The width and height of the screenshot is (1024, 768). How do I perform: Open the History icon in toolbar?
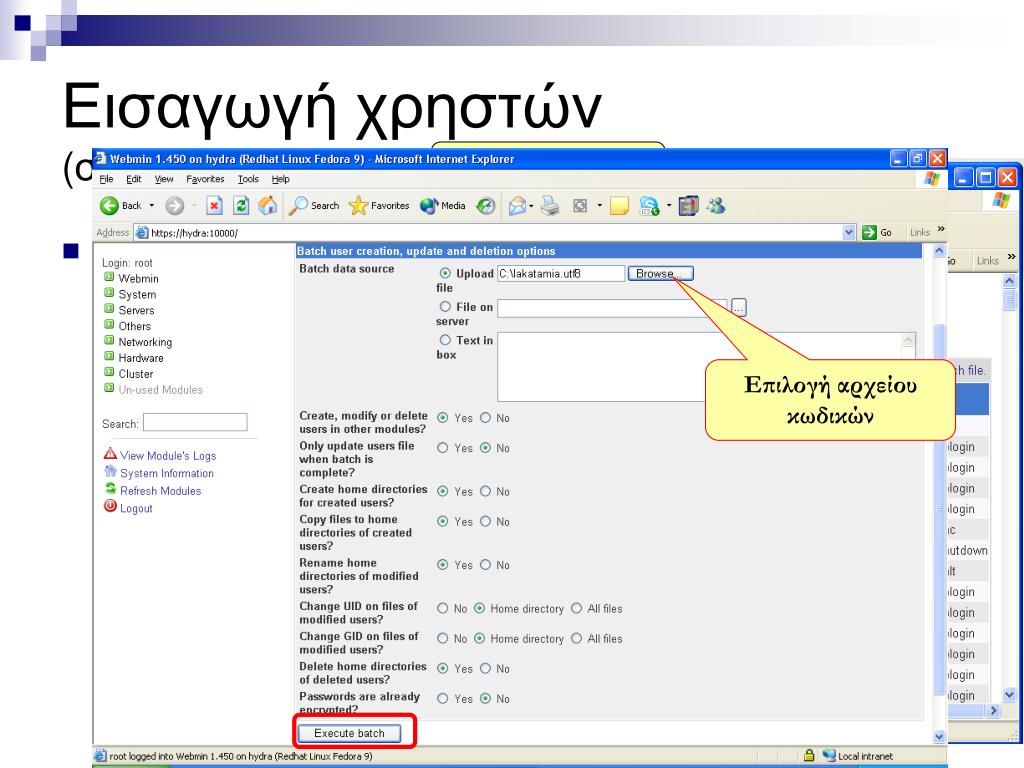[x=485, y=206]
